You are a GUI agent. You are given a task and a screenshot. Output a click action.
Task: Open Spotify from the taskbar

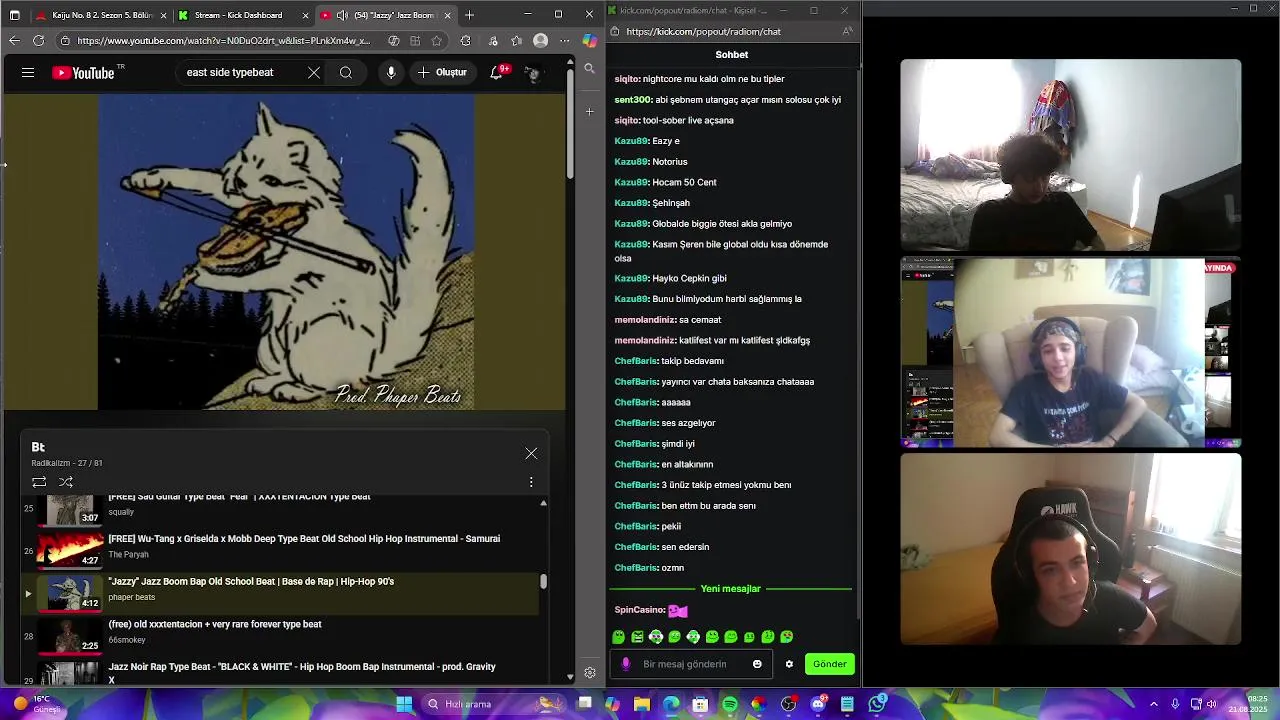coord(730,704)
